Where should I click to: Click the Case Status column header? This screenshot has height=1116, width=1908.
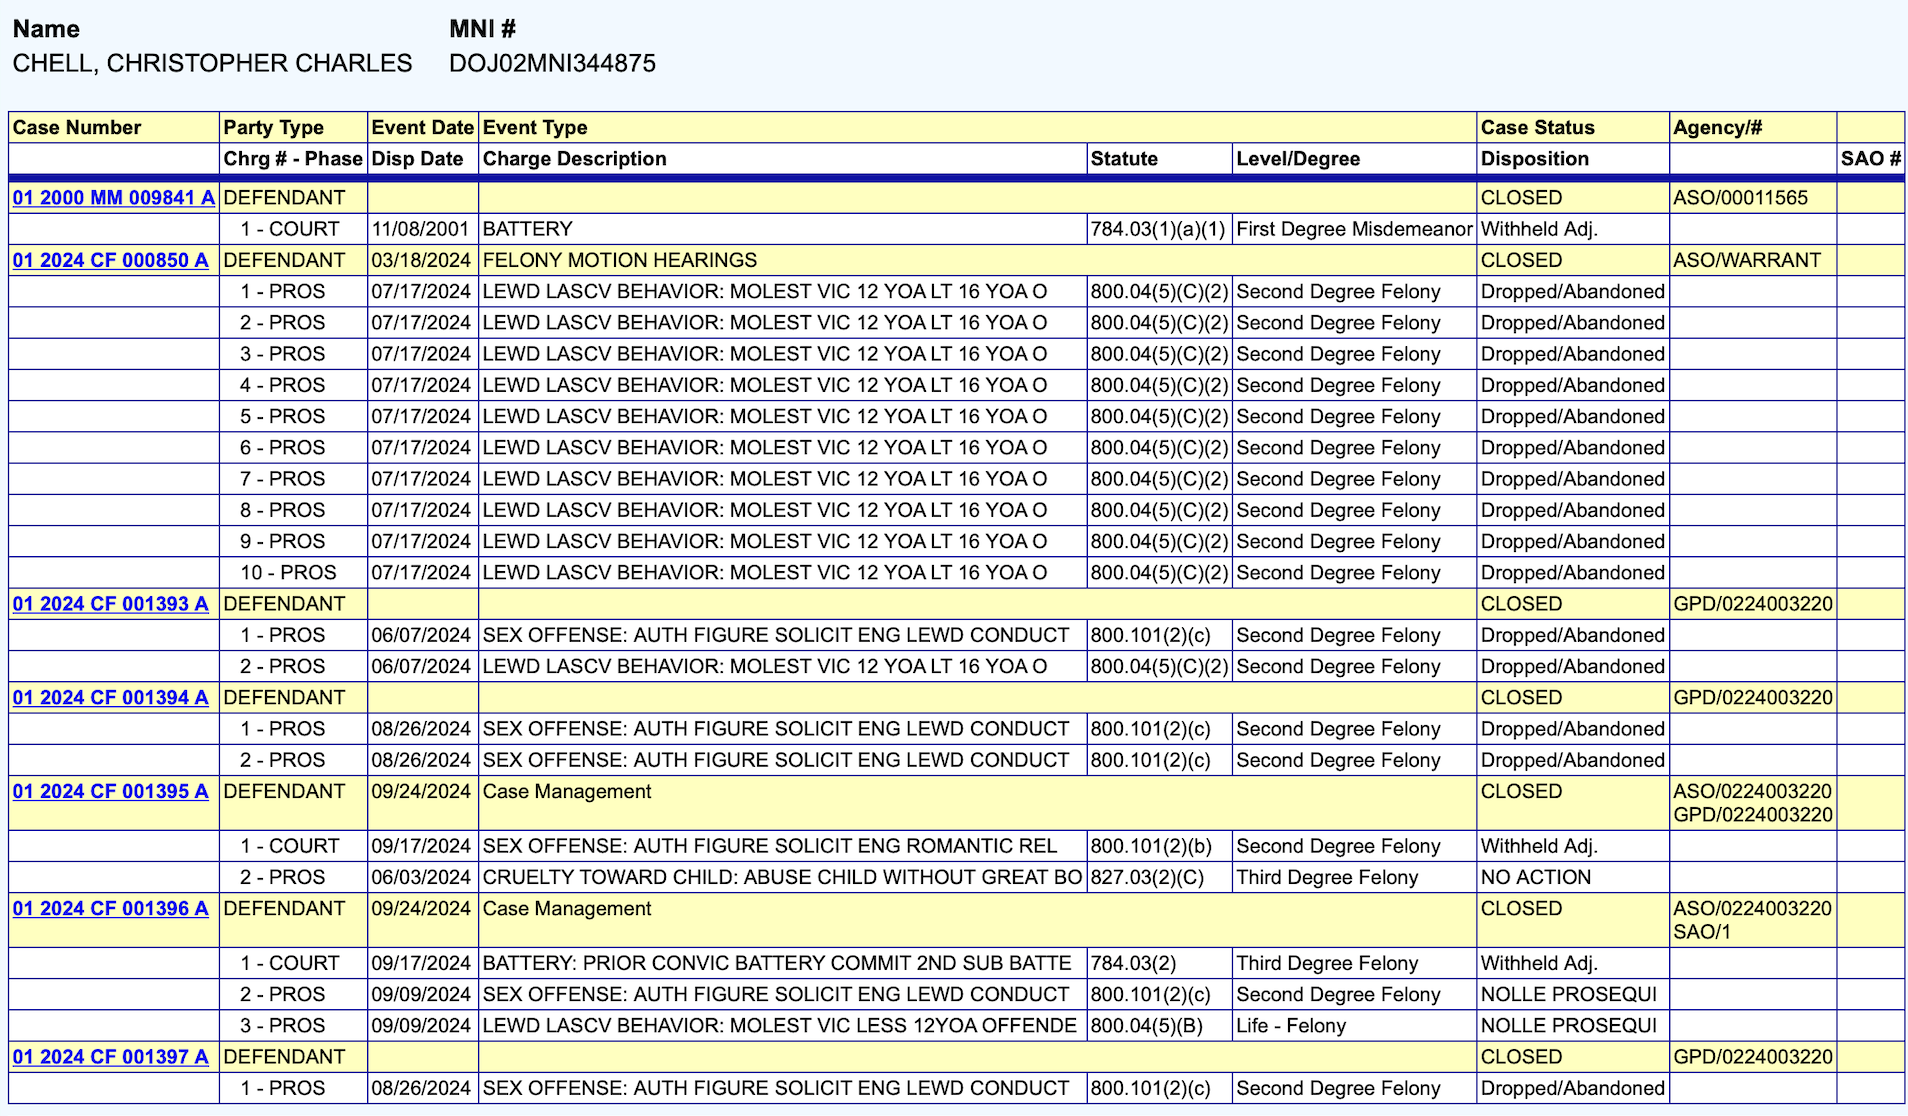click(1537, 127)
